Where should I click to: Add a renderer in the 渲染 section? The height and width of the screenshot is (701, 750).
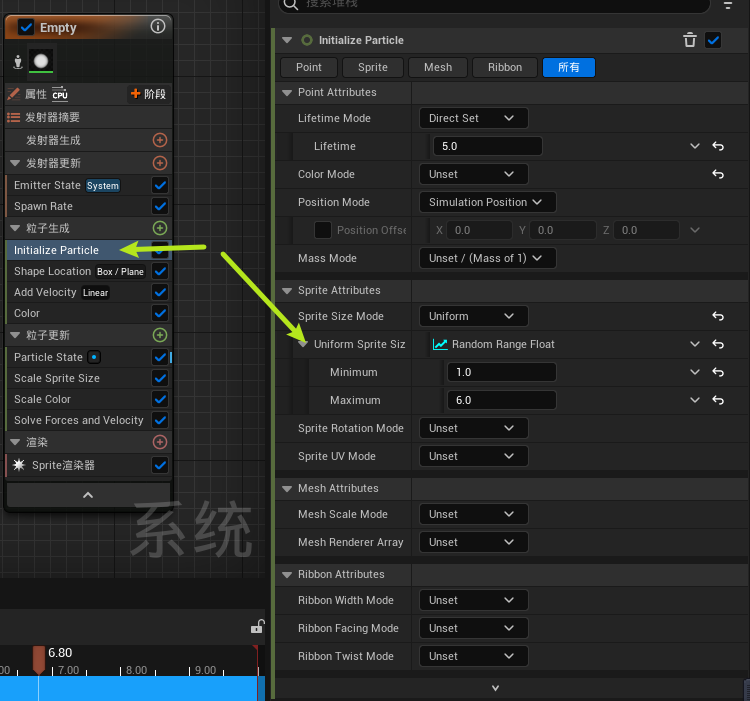pos(160,442)
